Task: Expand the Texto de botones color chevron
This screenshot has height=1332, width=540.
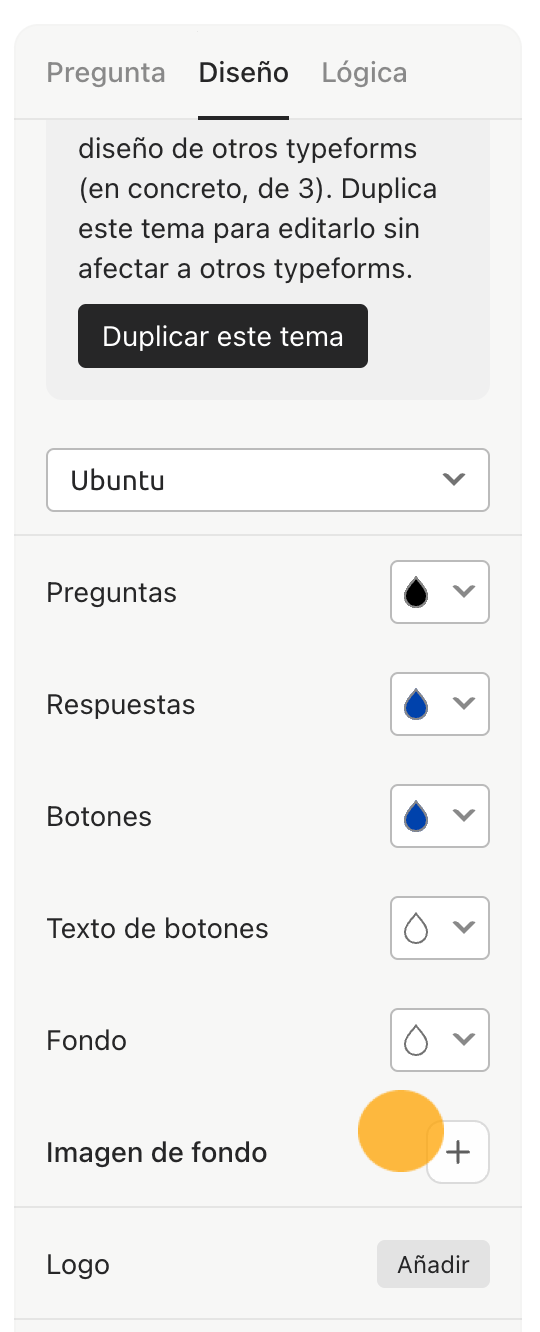Action: [463, 927]
